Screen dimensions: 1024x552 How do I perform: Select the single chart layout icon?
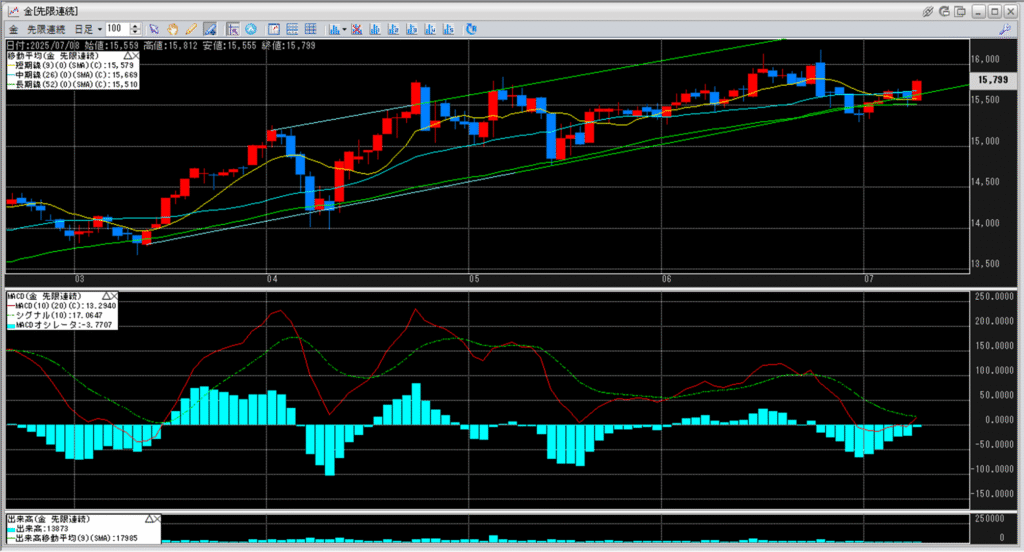(274, 29)
